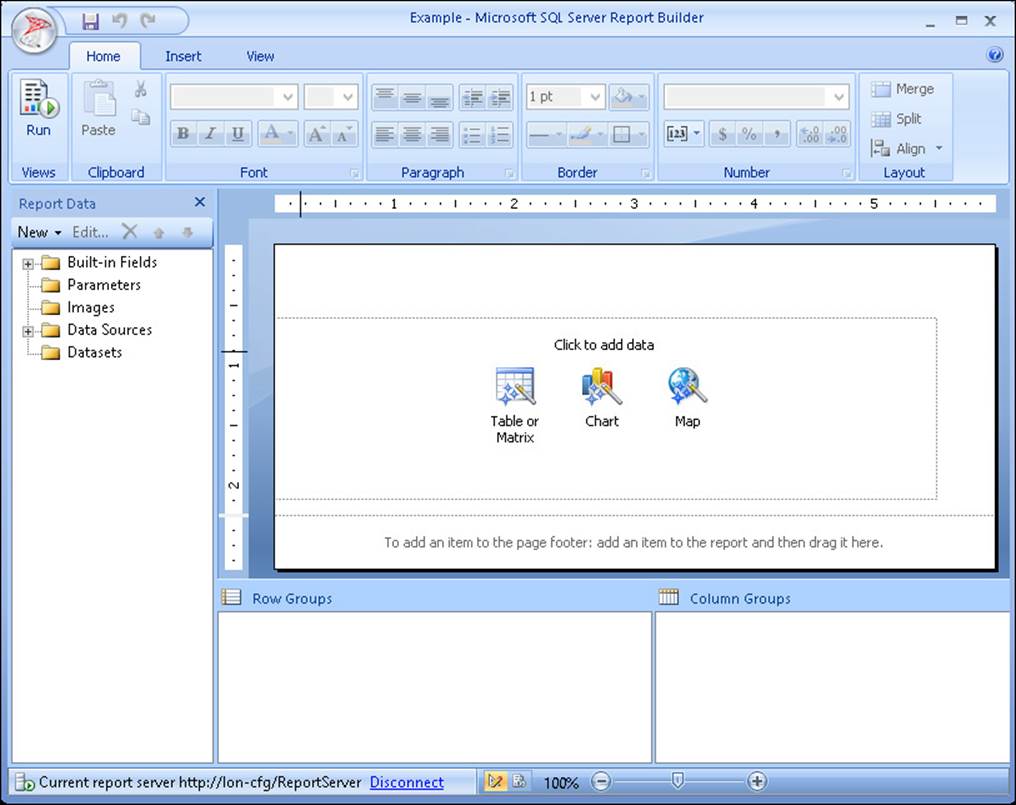
Task: Open the Align layout dropdown
Action: pyautogui.click(x=906, y=148)
